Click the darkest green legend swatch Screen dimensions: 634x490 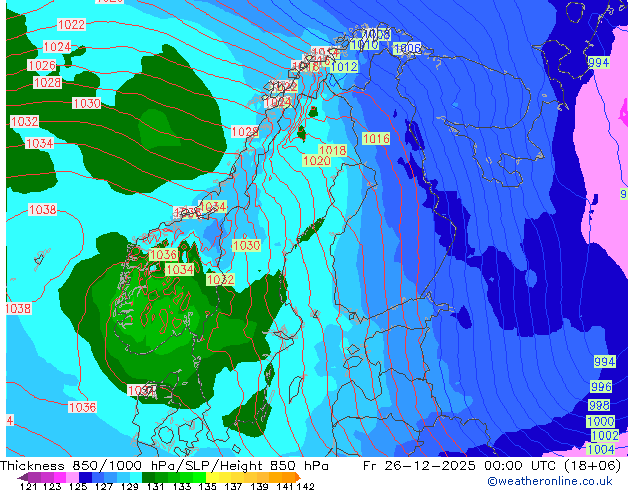point(148,477)
